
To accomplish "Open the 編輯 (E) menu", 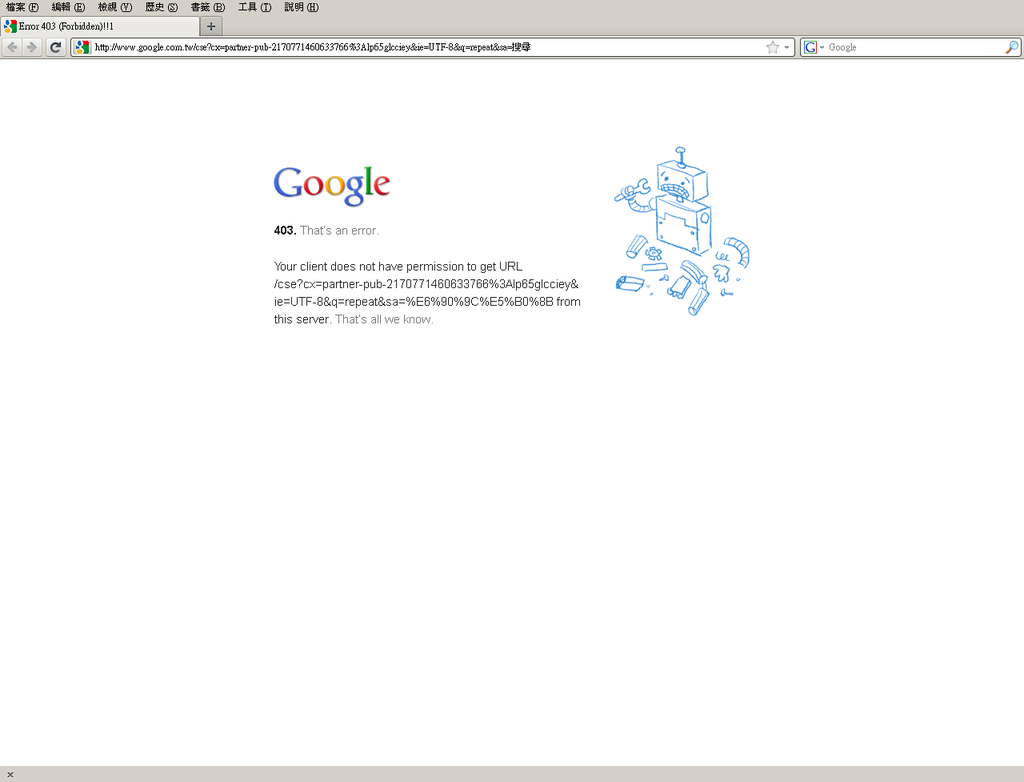I will pyautogui.click(x=69, y=7).
